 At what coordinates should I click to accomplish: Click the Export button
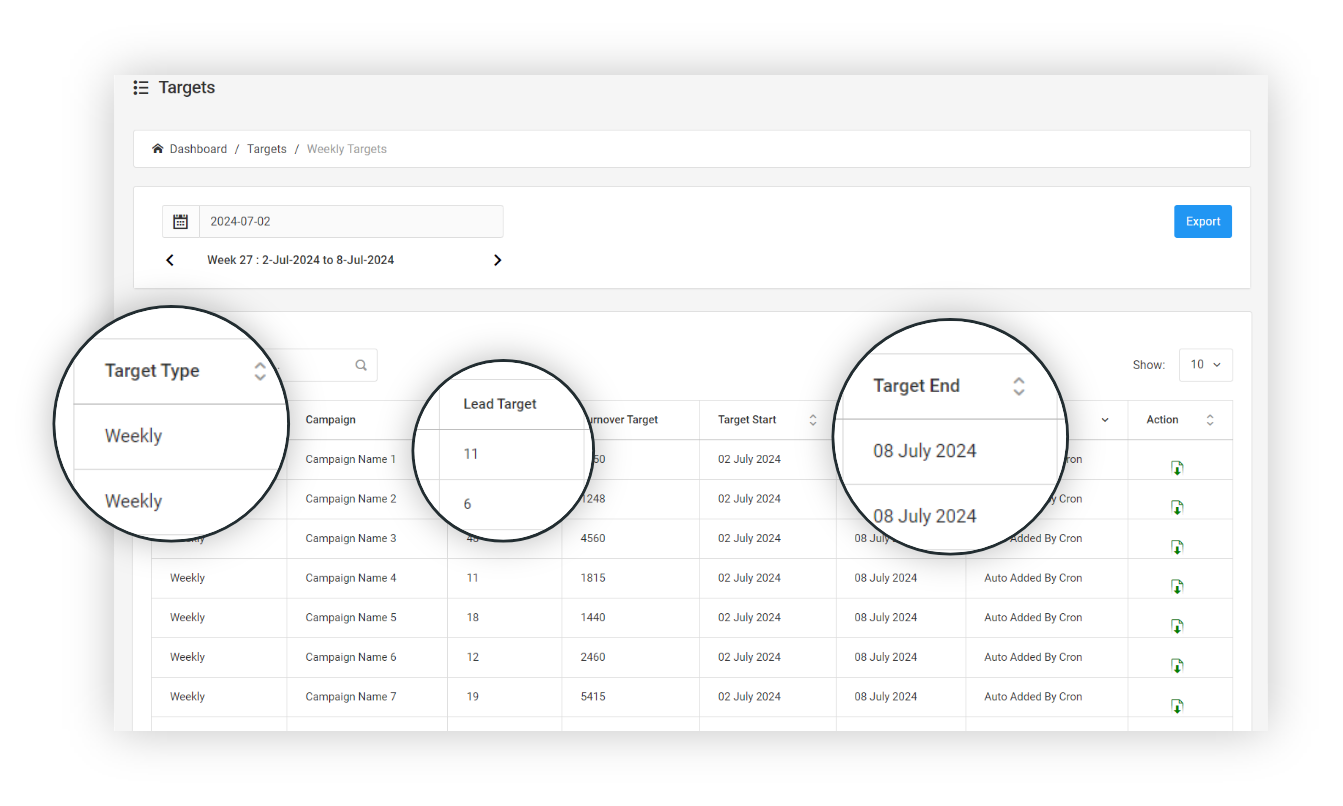click(1202, 222)
